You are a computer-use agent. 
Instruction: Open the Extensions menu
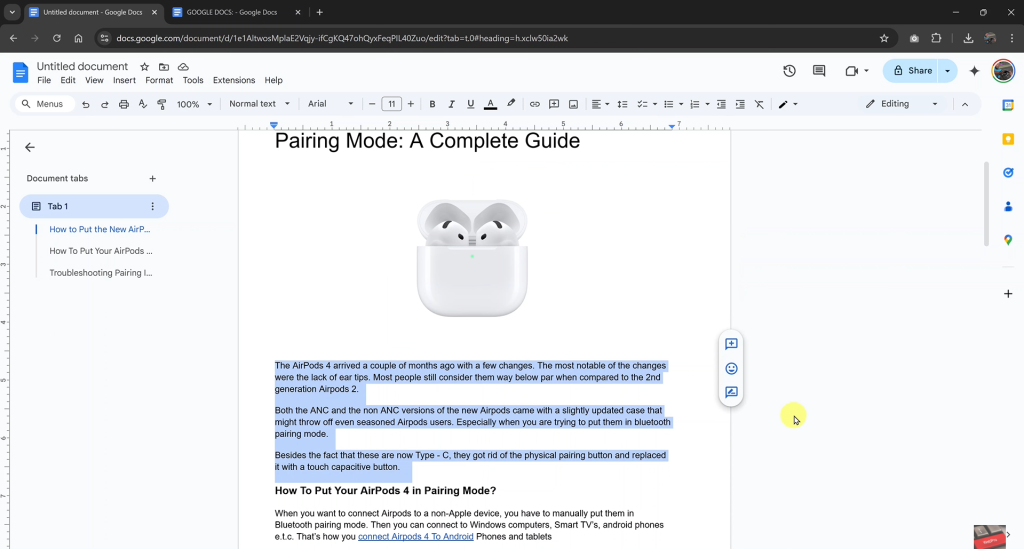tap(234, 80)
